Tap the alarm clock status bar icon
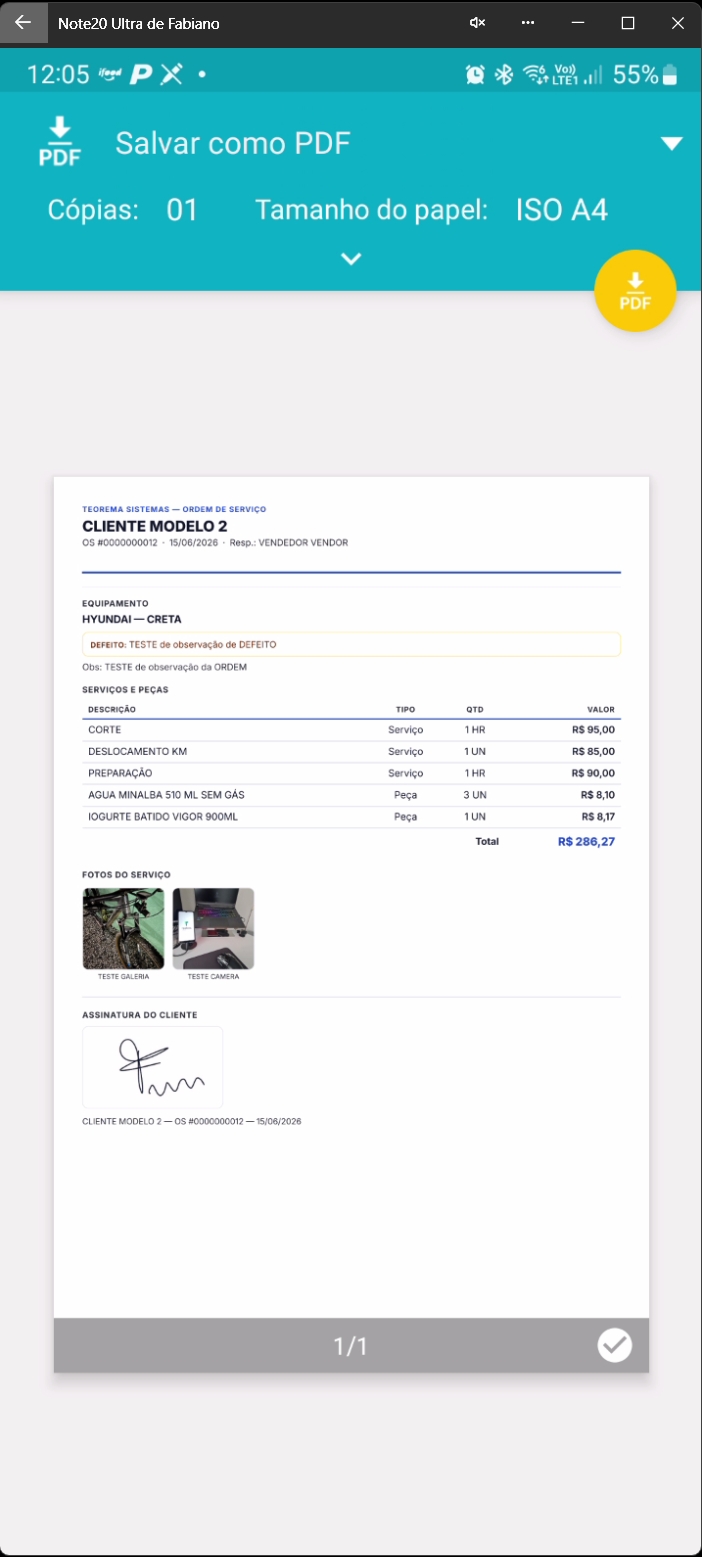The height and width of the screenshot is (1557, 702). (475, 74)
